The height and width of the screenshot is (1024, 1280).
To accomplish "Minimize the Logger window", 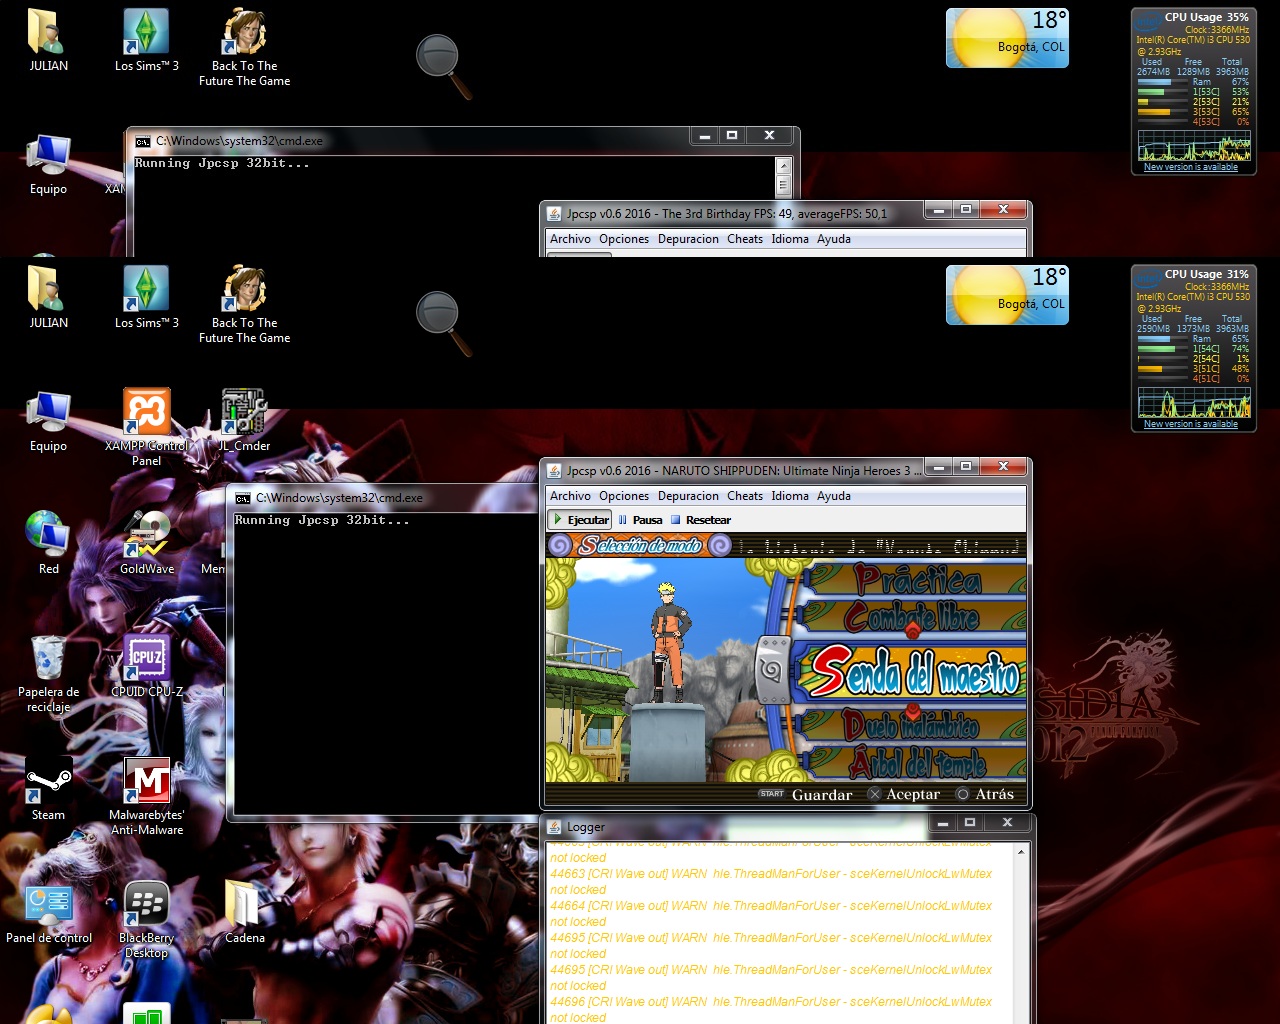I will [942, 823].
